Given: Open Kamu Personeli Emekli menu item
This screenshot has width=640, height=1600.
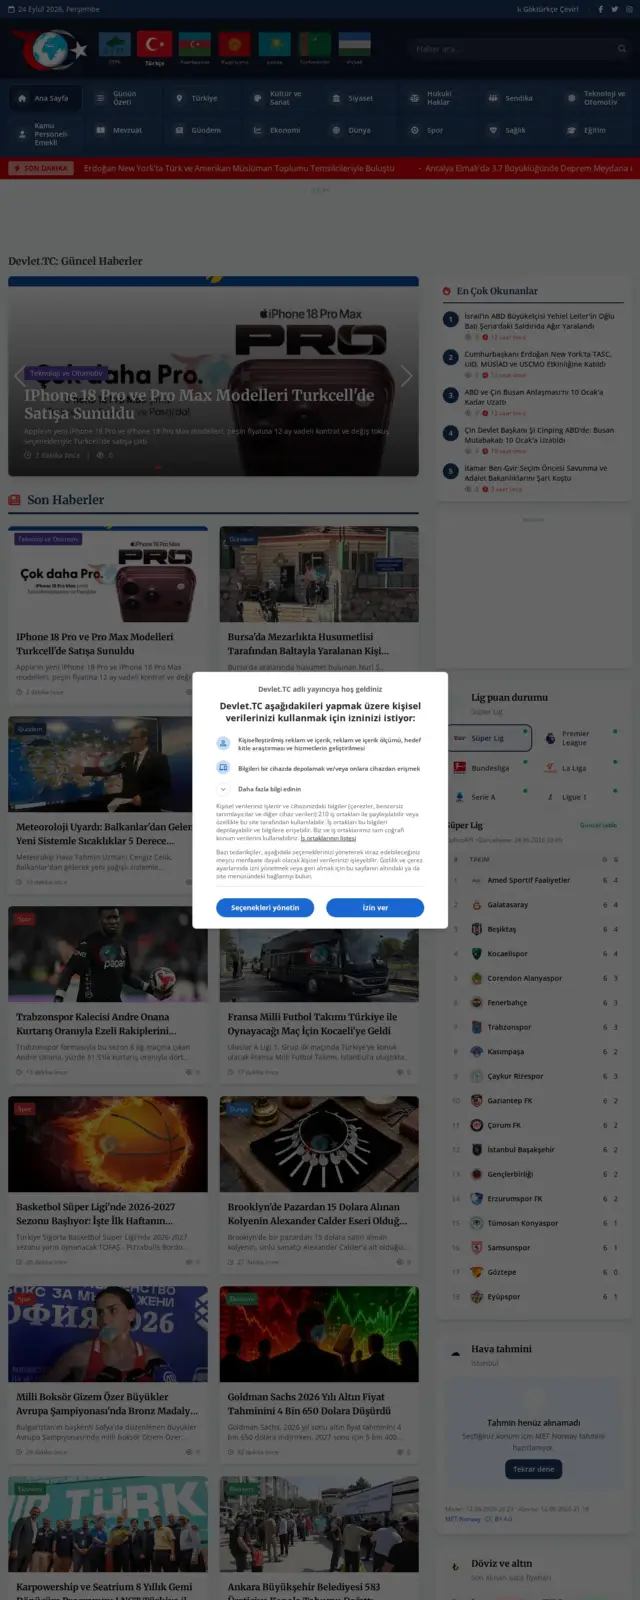Looking at the screenshot, I should [x=44, y=134].
